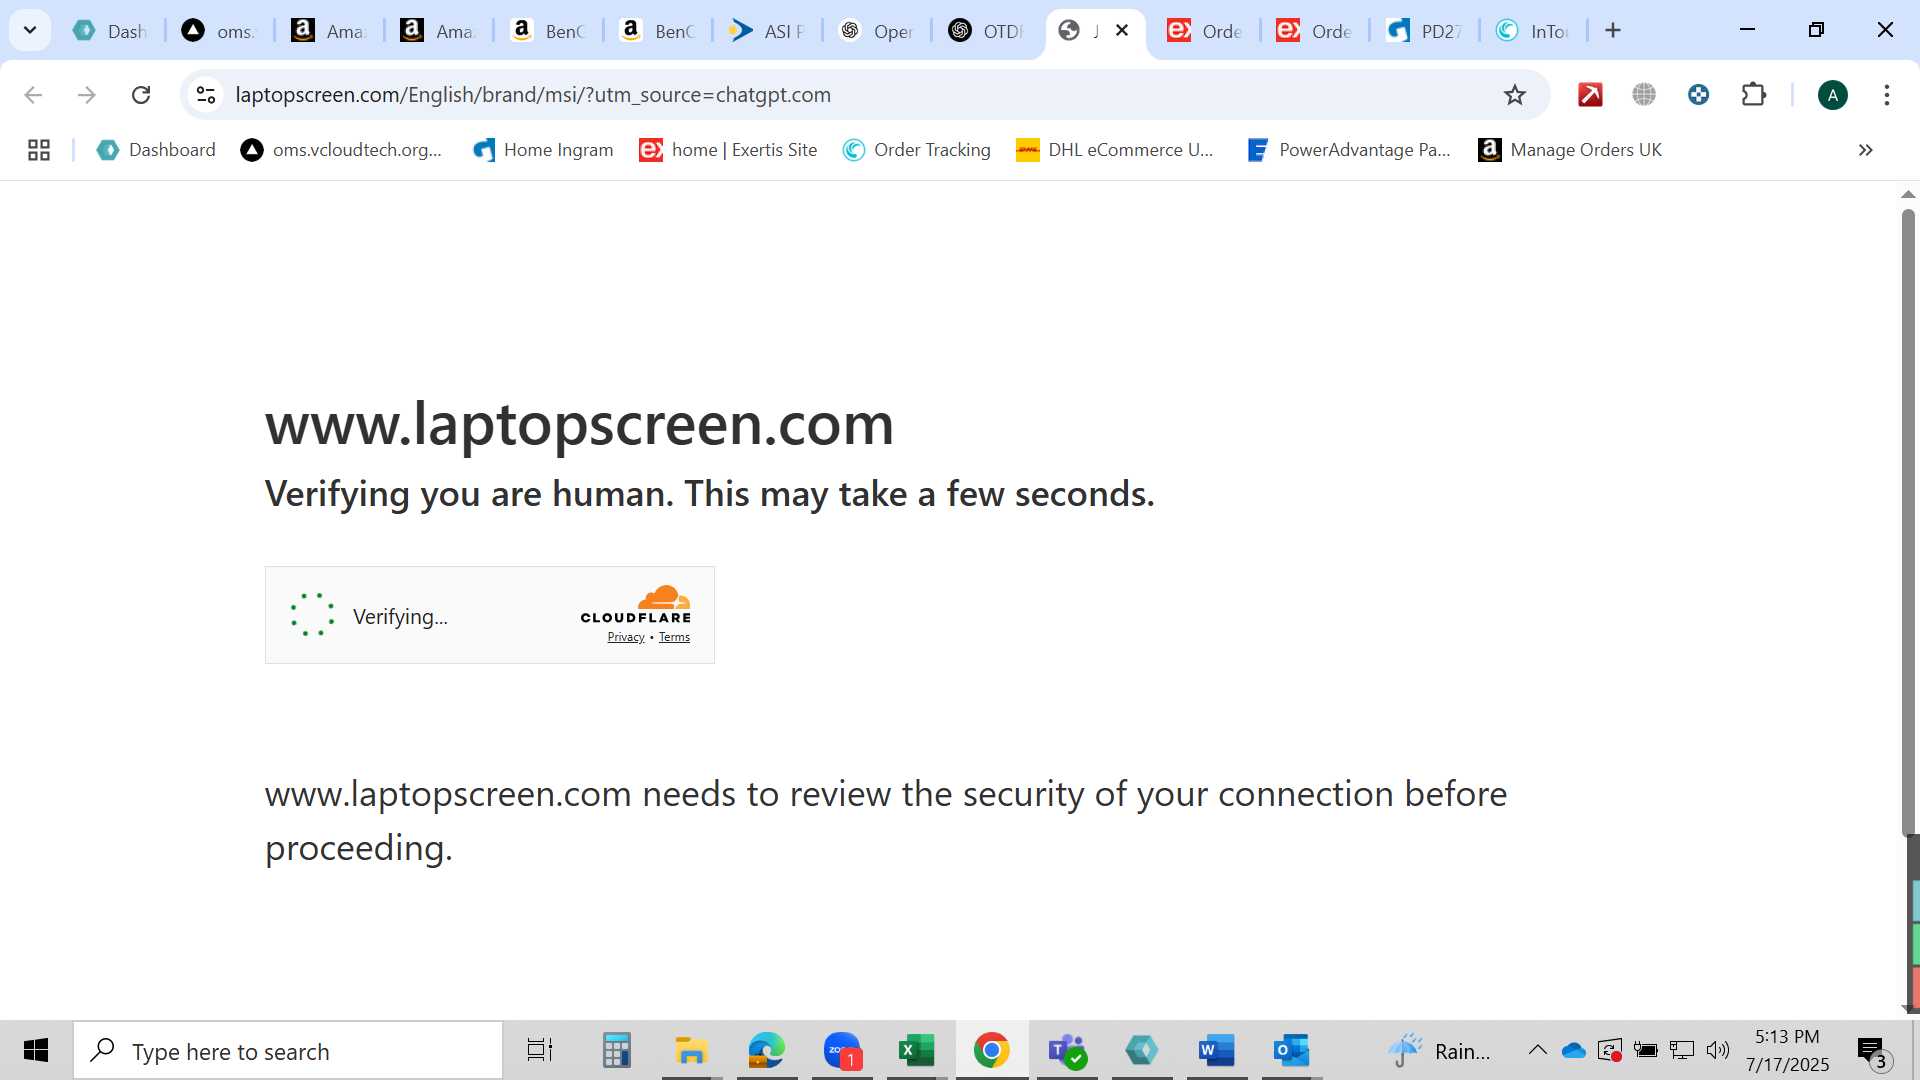Open the DHL eCommerce bookmark
The width and height of the screenshot is (1920, 1080).
click(1114, 150)
